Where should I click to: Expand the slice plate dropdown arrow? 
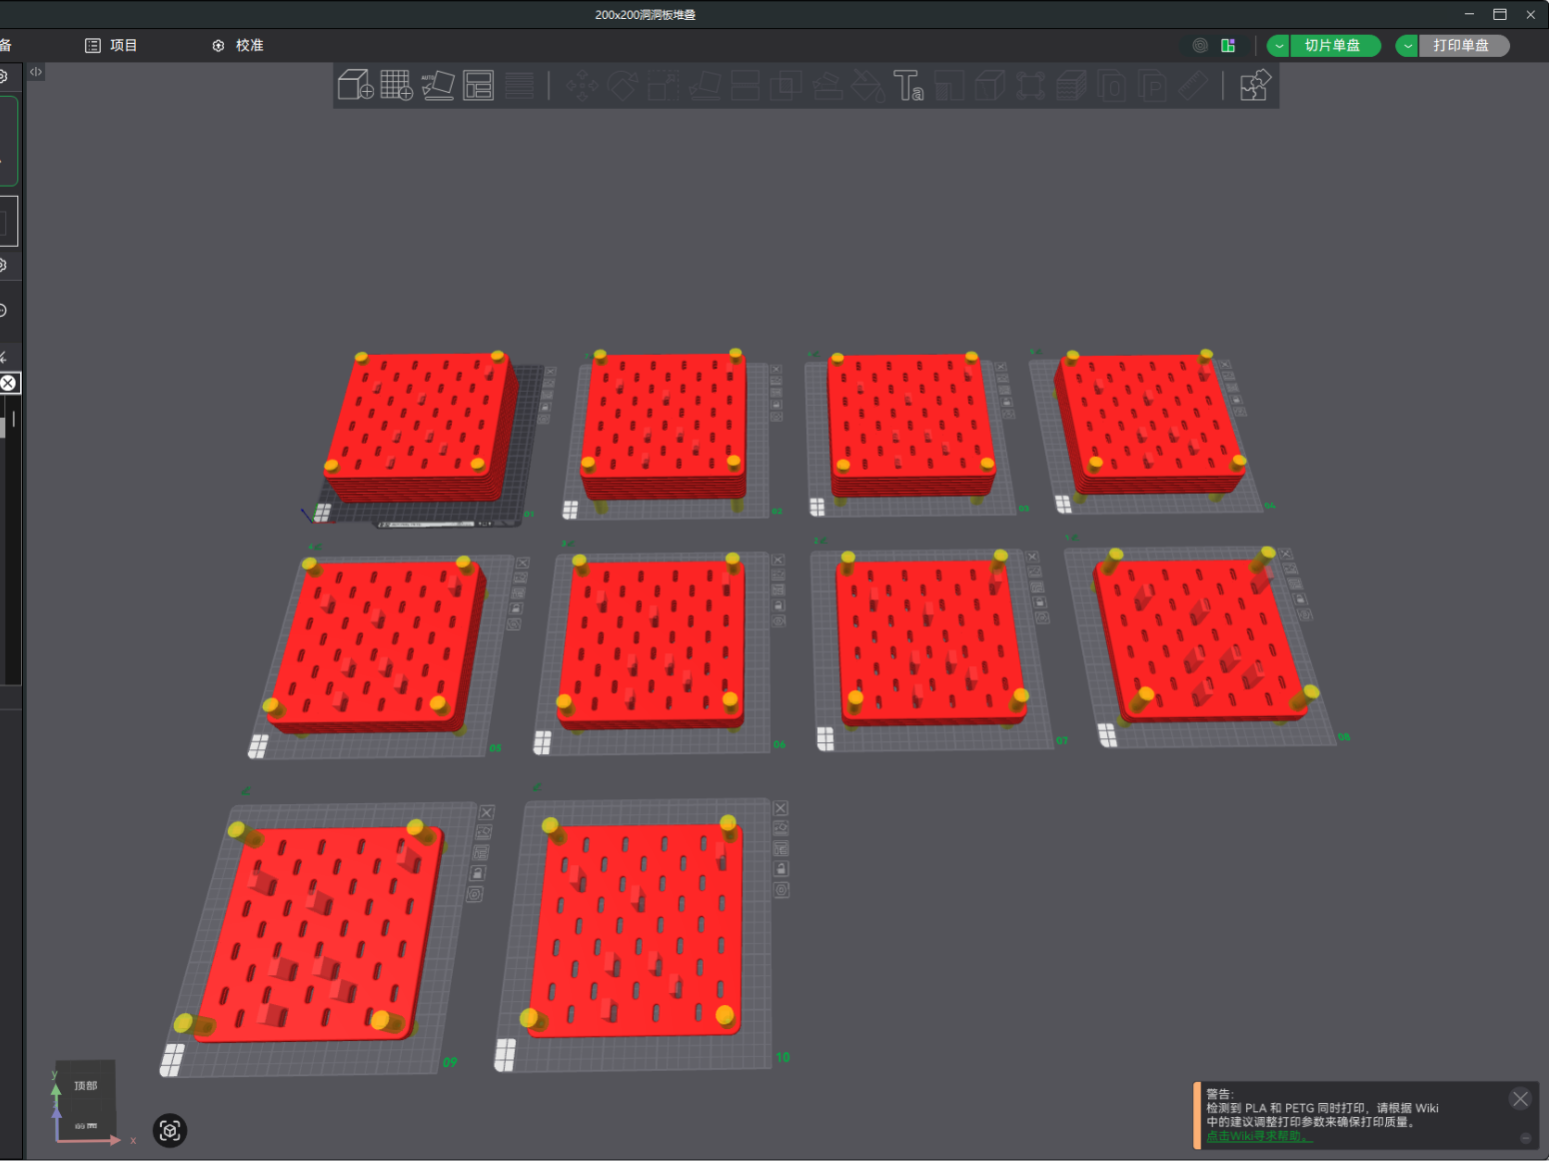coord(1279,45)
